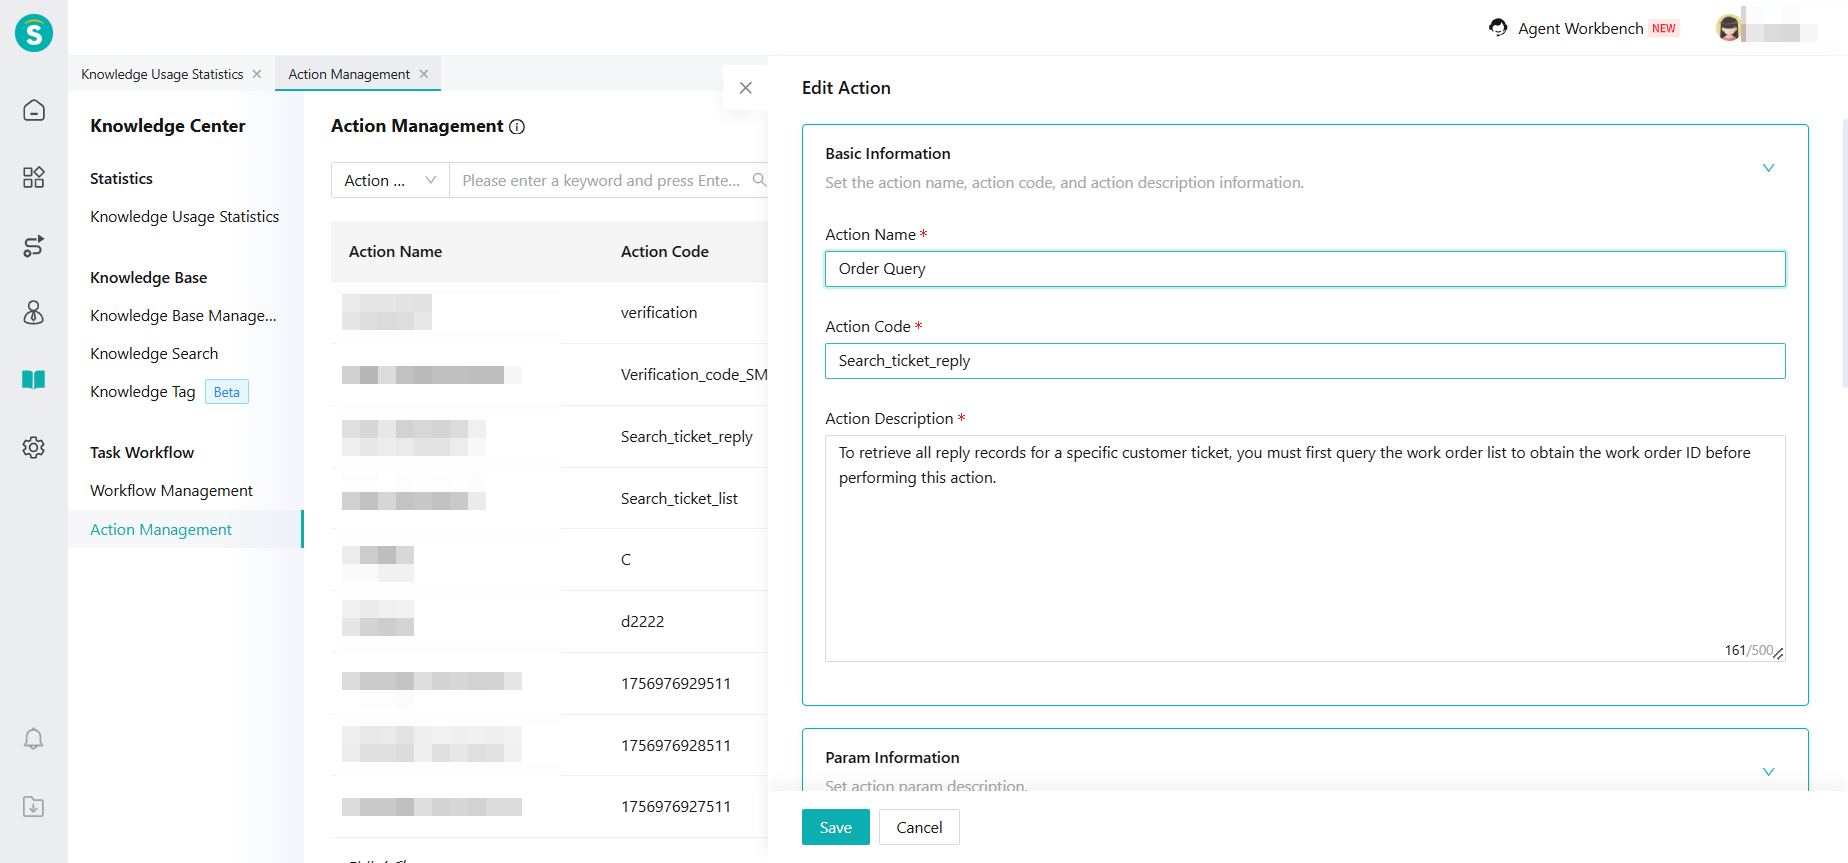Open the apps grid icon in sidebar
This screenshot has width=1848, height=863.
coord(34,178)
